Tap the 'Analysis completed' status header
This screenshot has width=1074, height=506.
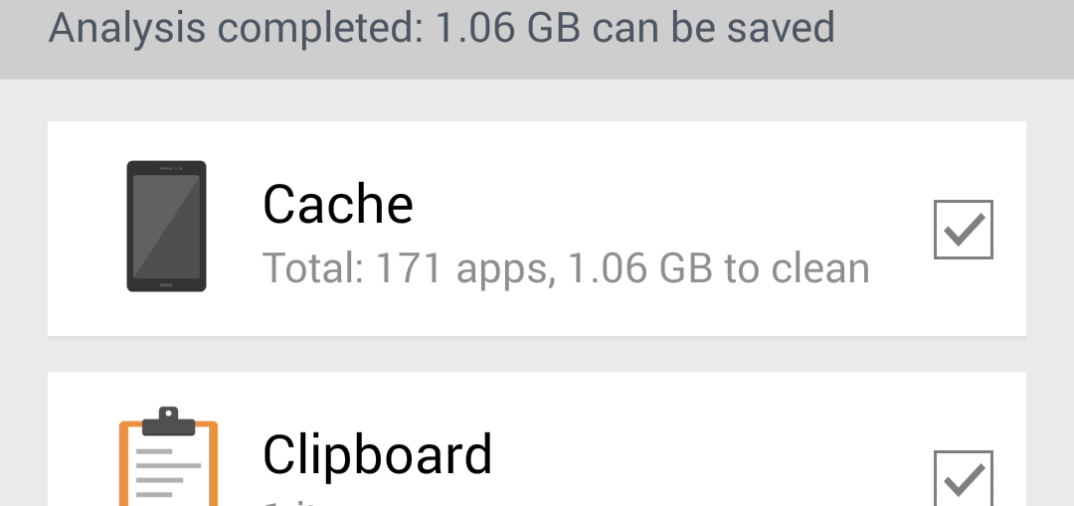(441, 29)
